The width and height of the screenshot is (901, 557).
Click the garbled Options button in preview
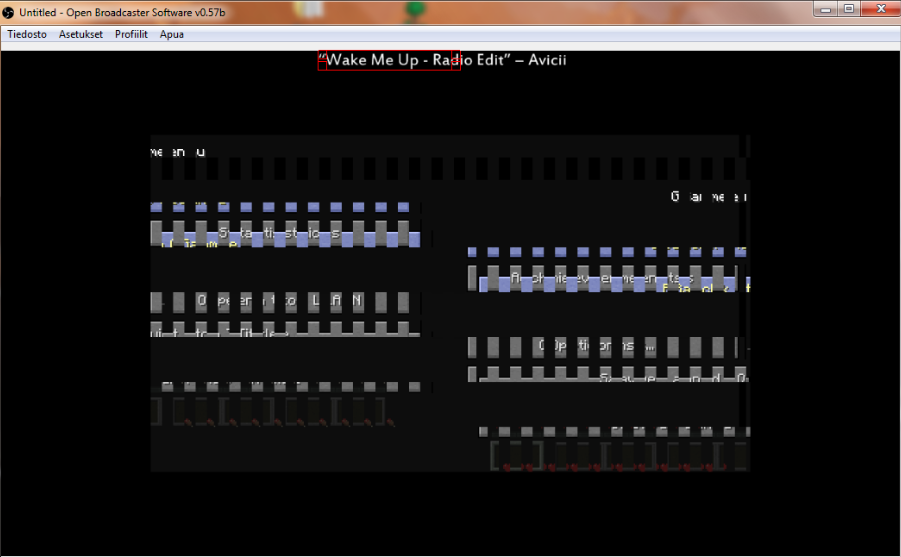pyautogui.click(x=603, y=347)
